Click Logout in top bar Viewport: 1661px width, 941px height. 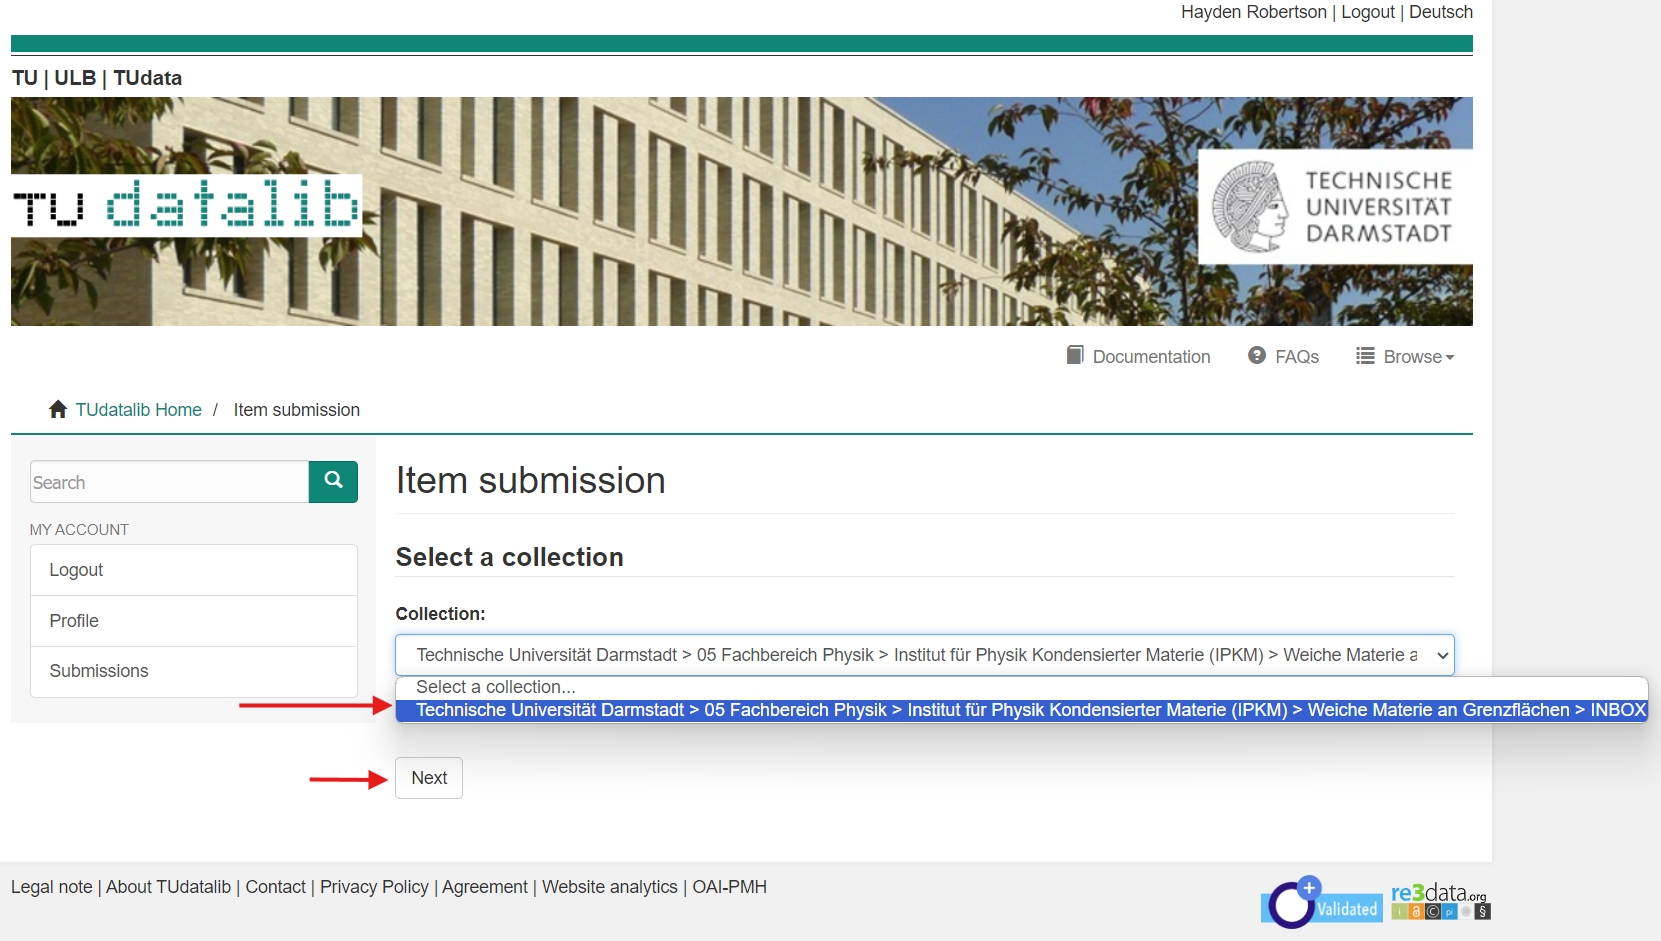1368,12
